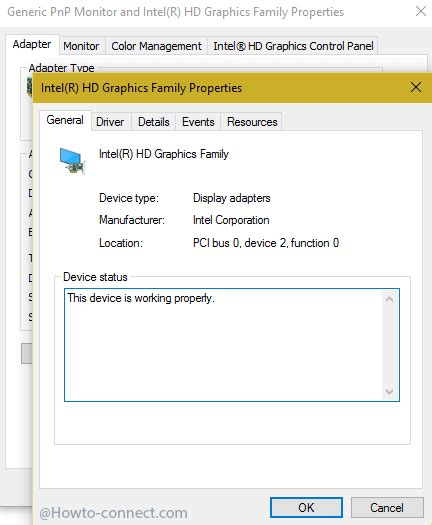This screenshot has height=525, width=432.
Task: Confirm with the OK button
Action: pos(306,508)
